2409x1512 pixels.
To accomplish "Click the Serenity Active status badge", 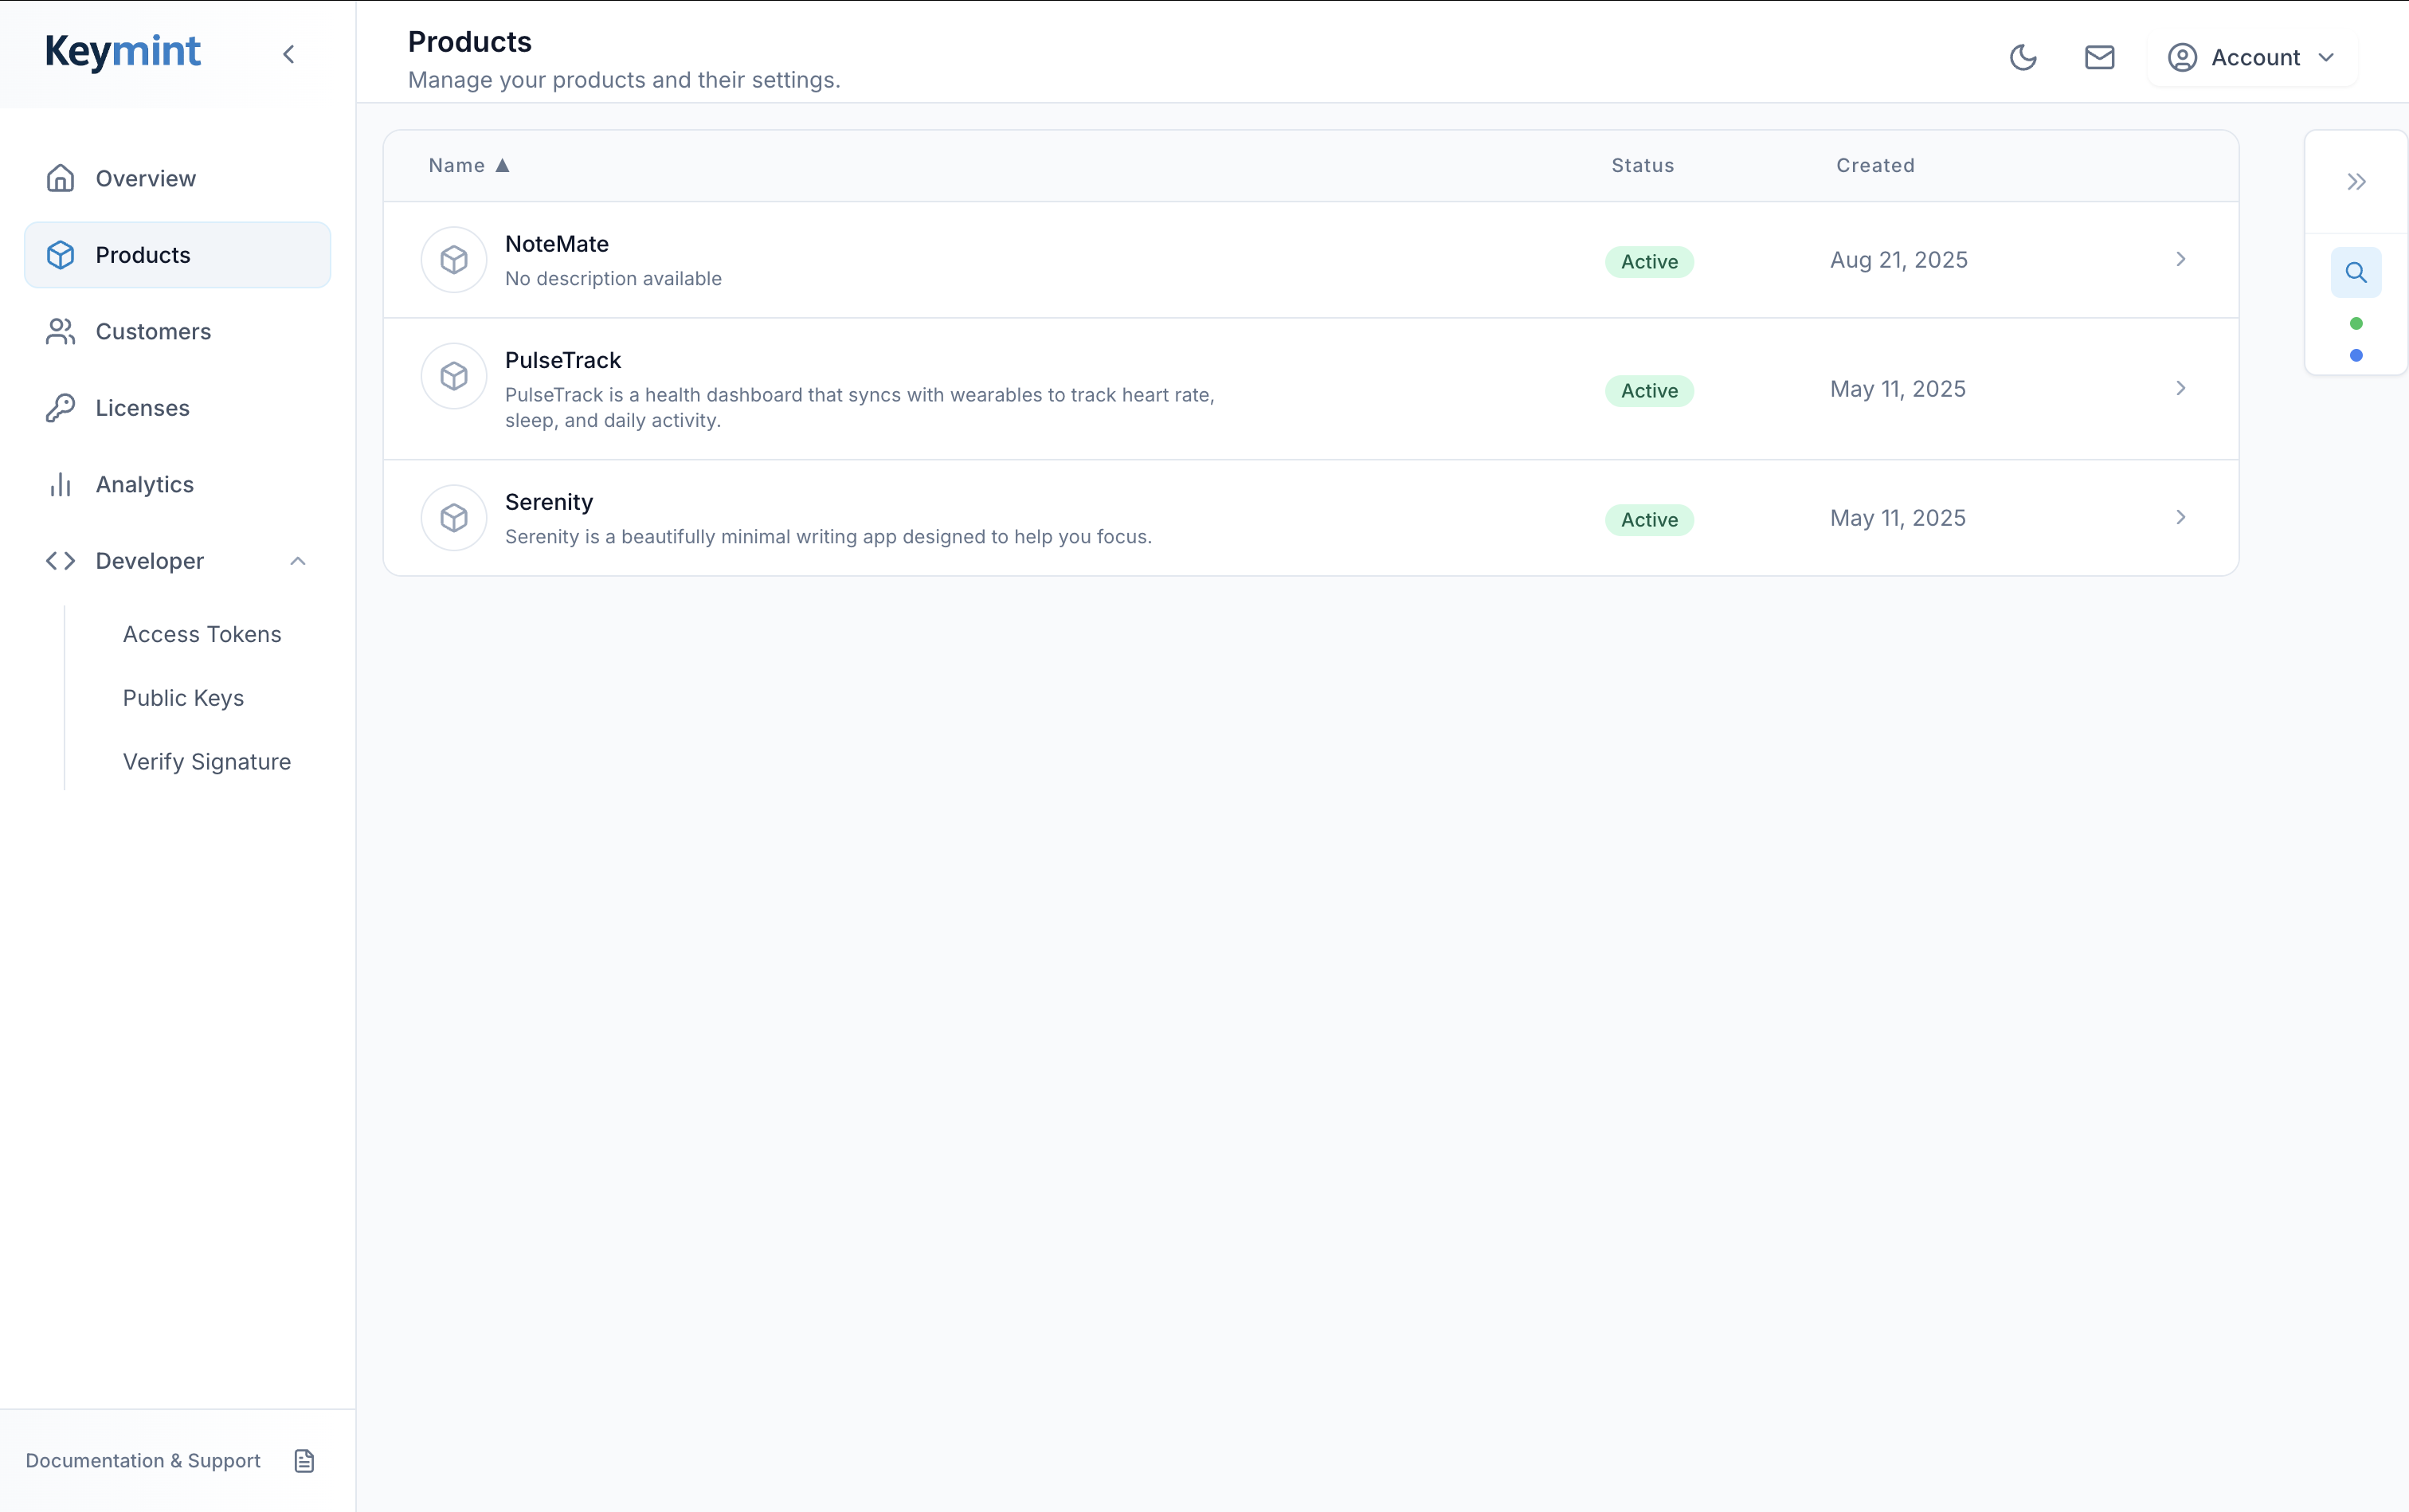I will click(1649, 519).
